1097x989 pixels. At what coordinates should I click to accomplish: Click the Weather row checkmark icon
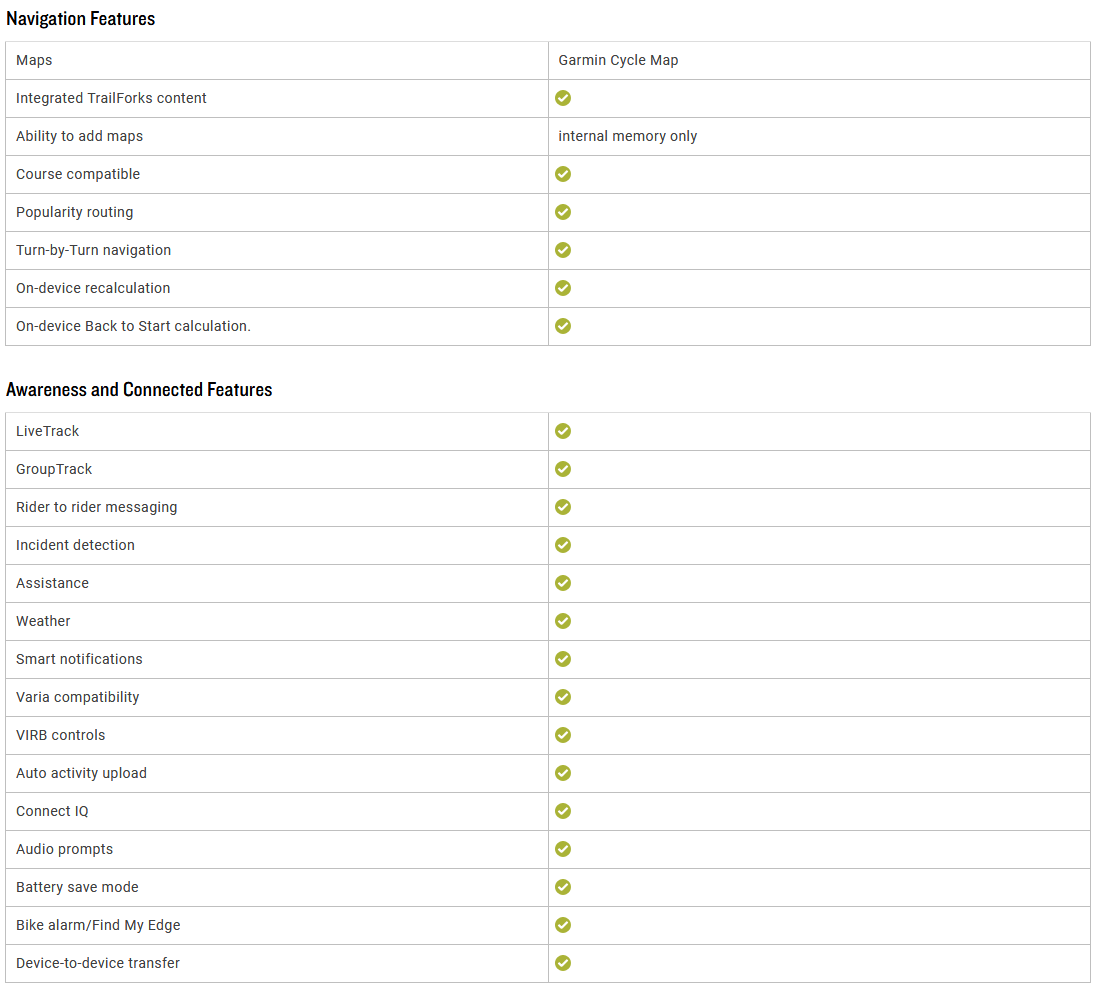pos(562,621)
